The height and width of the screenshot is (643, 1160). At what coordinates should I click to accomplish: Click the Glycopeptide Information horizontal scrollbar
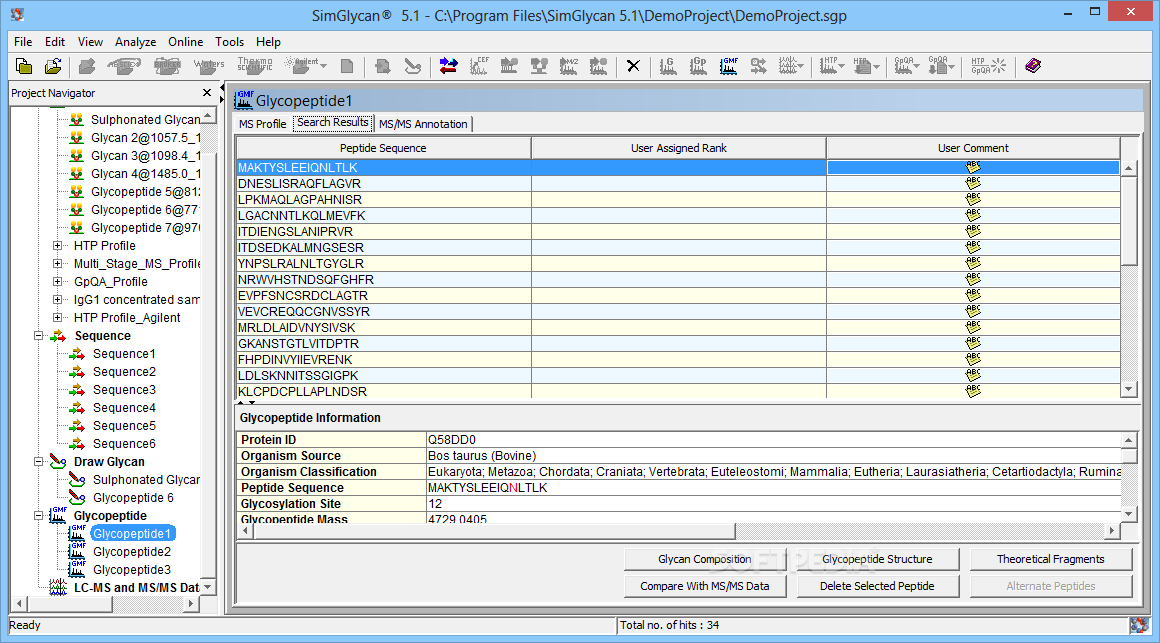(x=677, y=531)
